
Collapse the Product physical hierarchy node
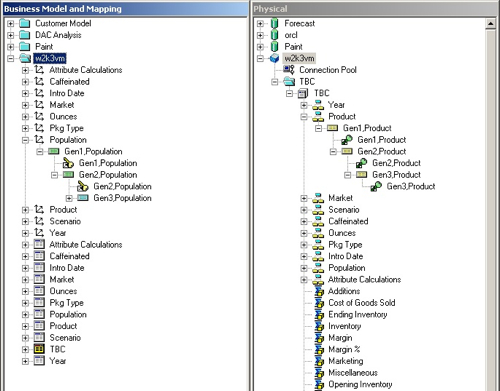(x=304, y=117)
